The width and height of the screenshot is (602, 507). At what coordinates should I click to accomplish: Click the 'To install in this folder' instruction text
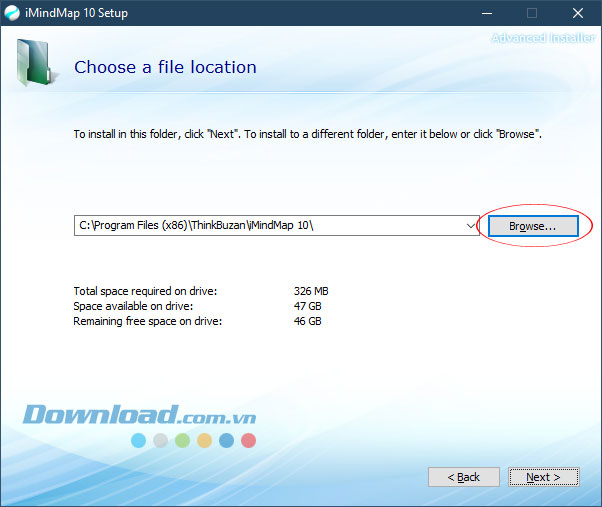coord(308,134)
